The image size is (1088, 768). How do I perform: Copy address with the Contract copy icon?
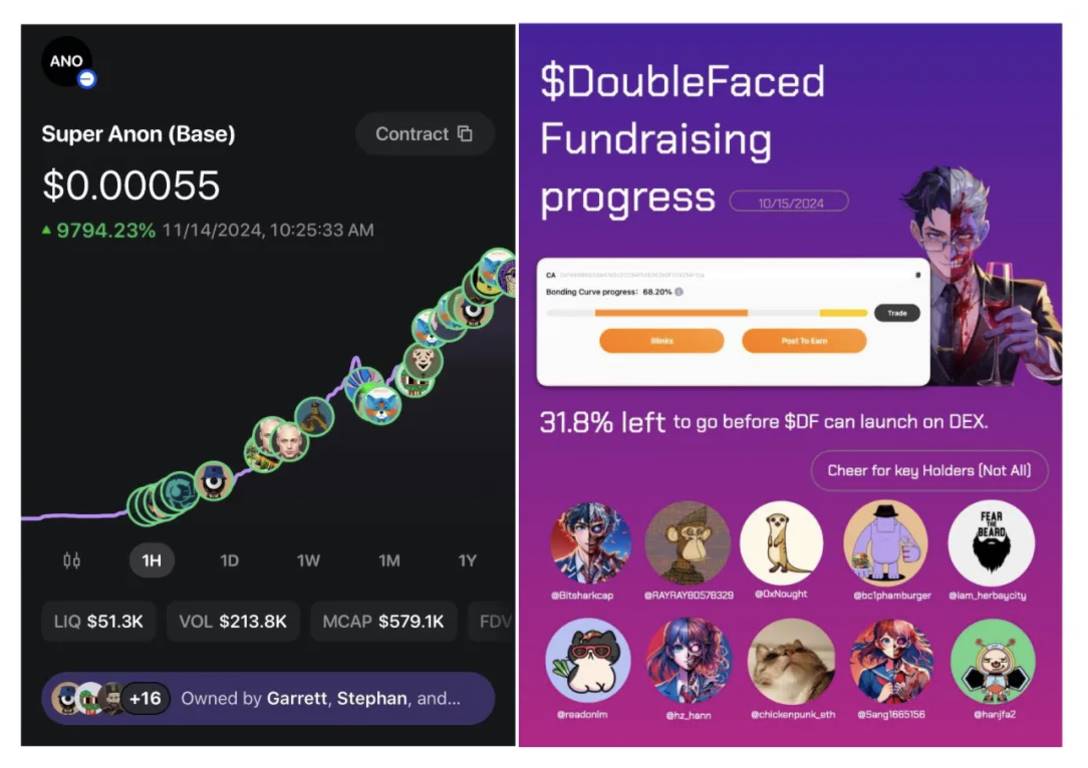click(x=465, y=133)
